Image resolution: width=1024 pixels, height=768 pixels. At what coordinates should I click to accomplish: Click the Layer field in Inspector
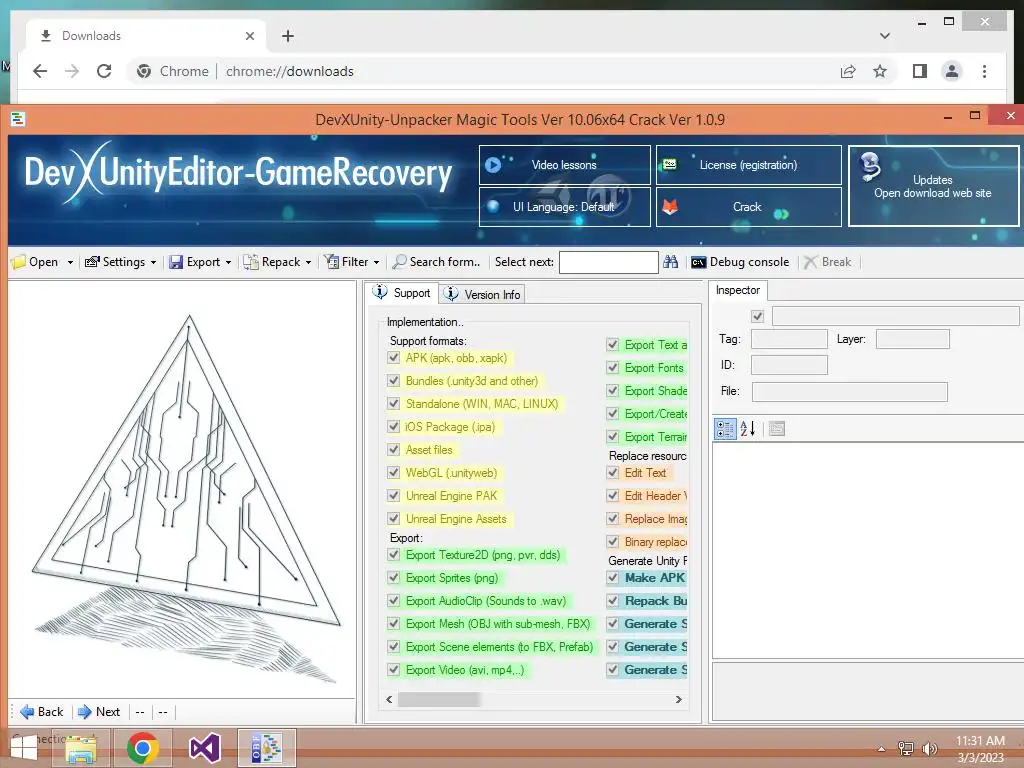click(x=912, y=339)
